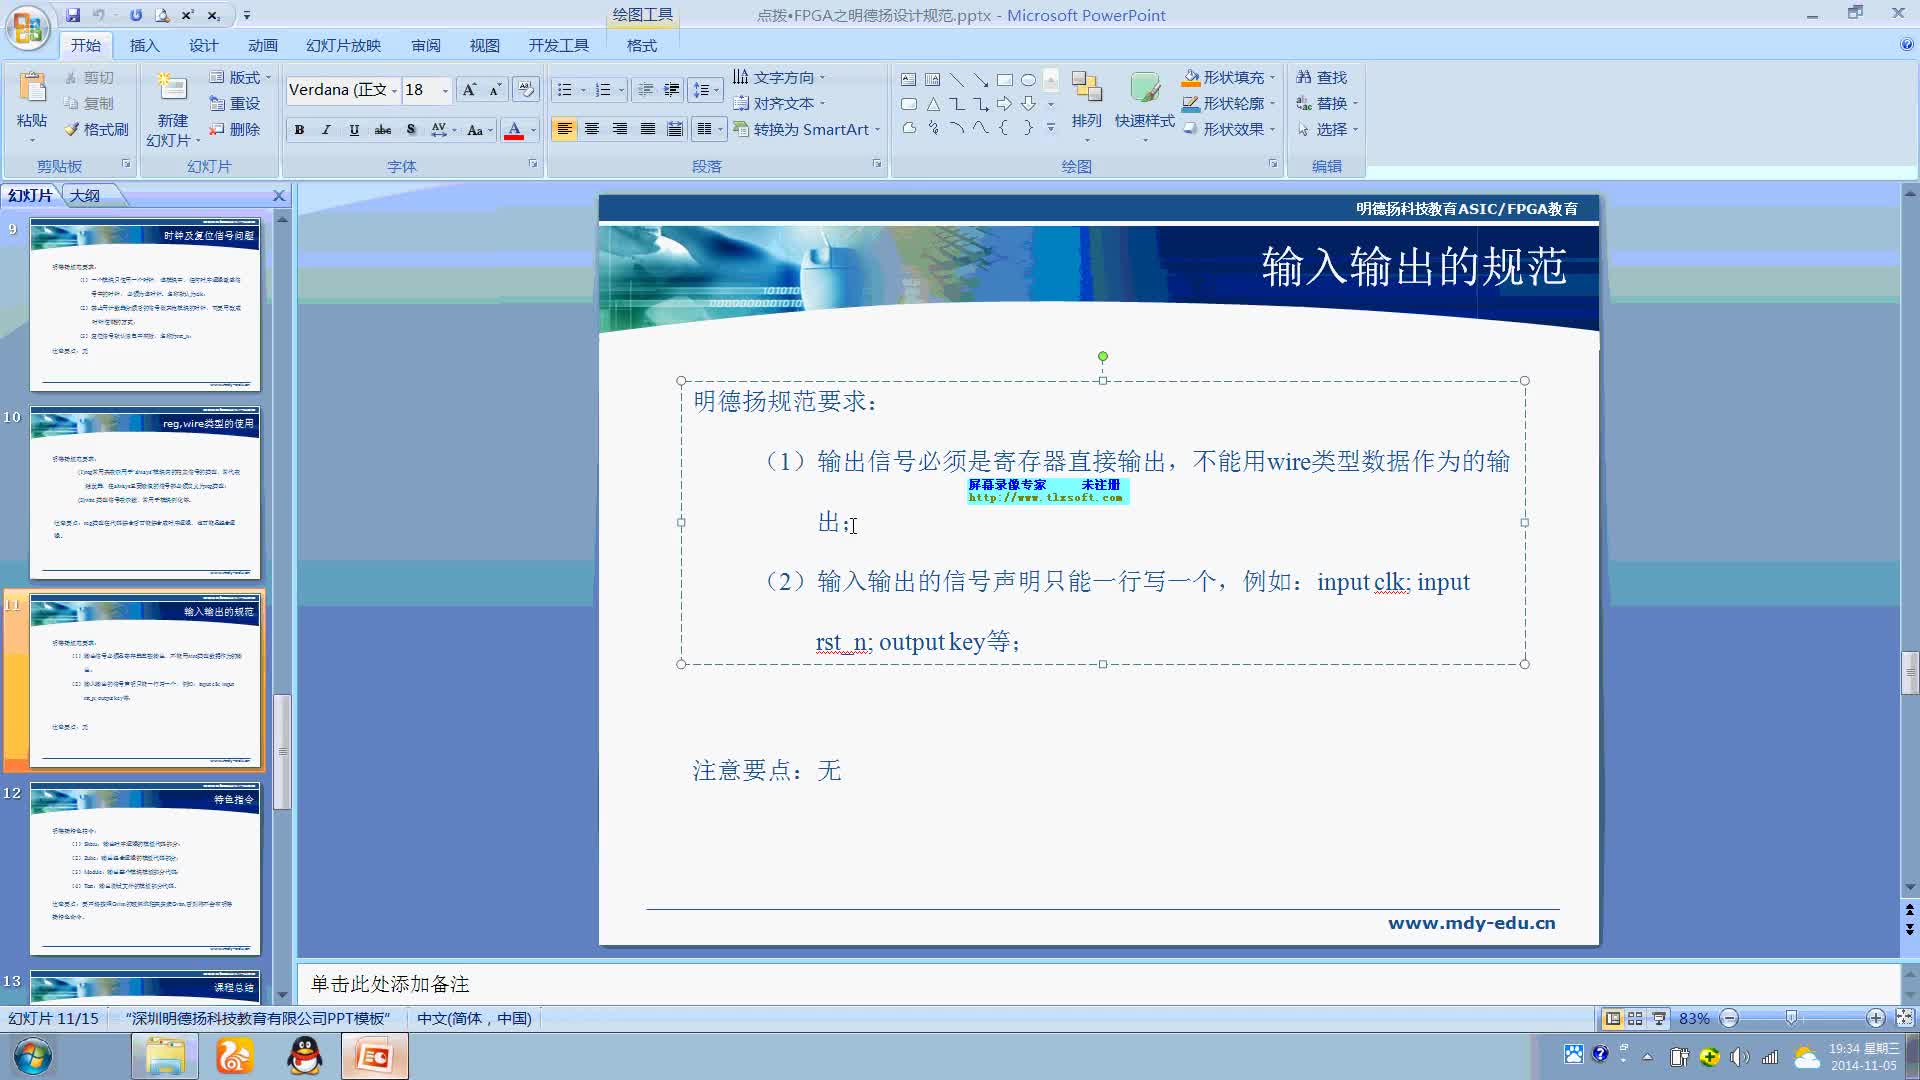This screenshot has width=1920, height=1080.
Task: Open the Format (格式) drawing tools tab
Action: point(641,45)
